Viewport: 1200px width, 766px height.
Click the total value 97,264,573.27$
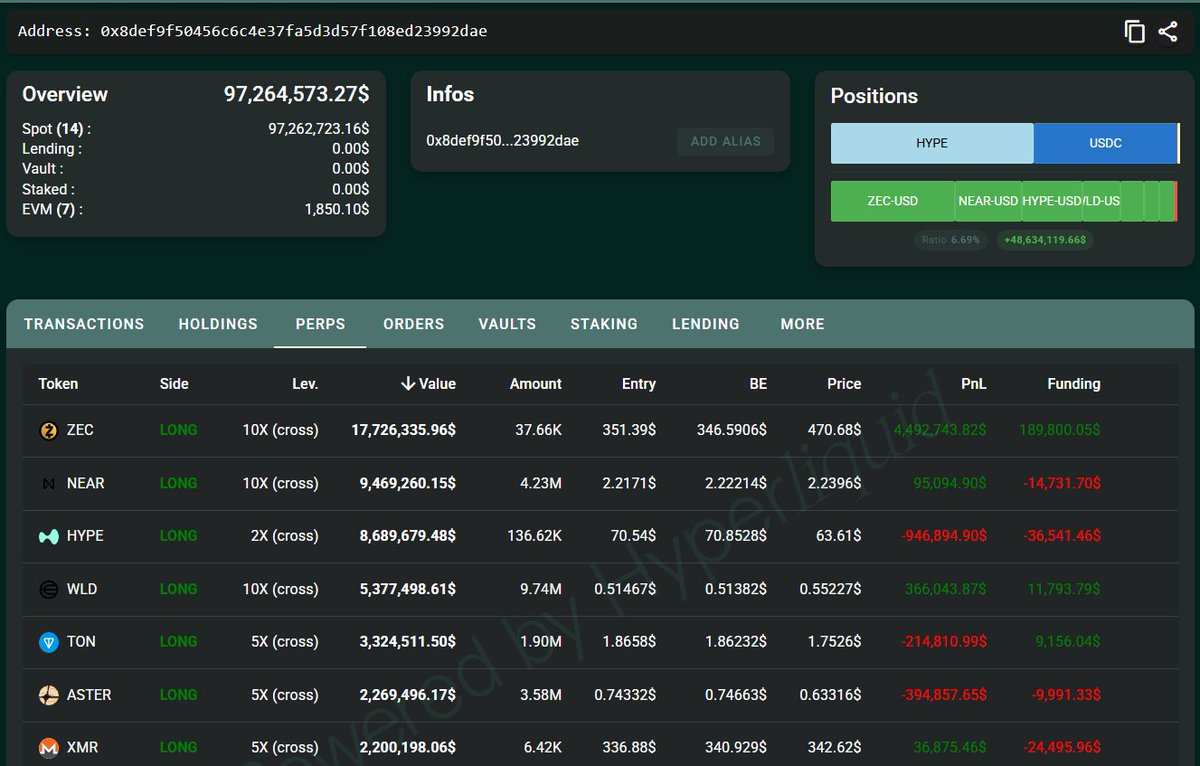pos(296,94)
